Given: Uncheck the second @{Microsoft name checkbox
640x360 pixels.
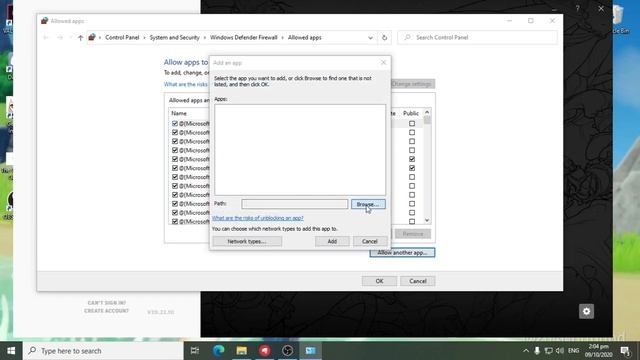Looking at the screenshot, I should pos(175,132).
